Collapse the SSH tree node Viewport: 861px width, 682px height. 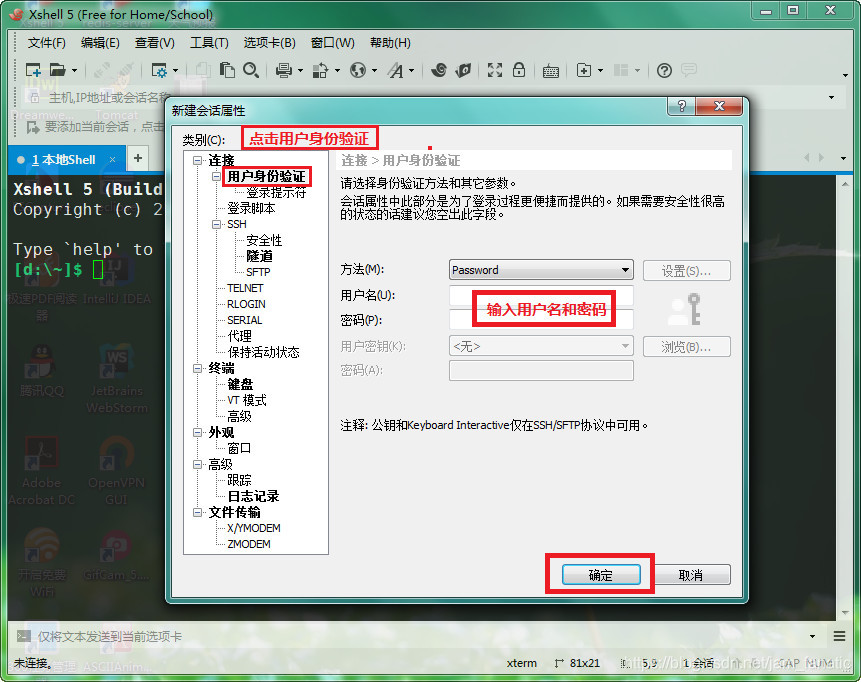point(216,224)
